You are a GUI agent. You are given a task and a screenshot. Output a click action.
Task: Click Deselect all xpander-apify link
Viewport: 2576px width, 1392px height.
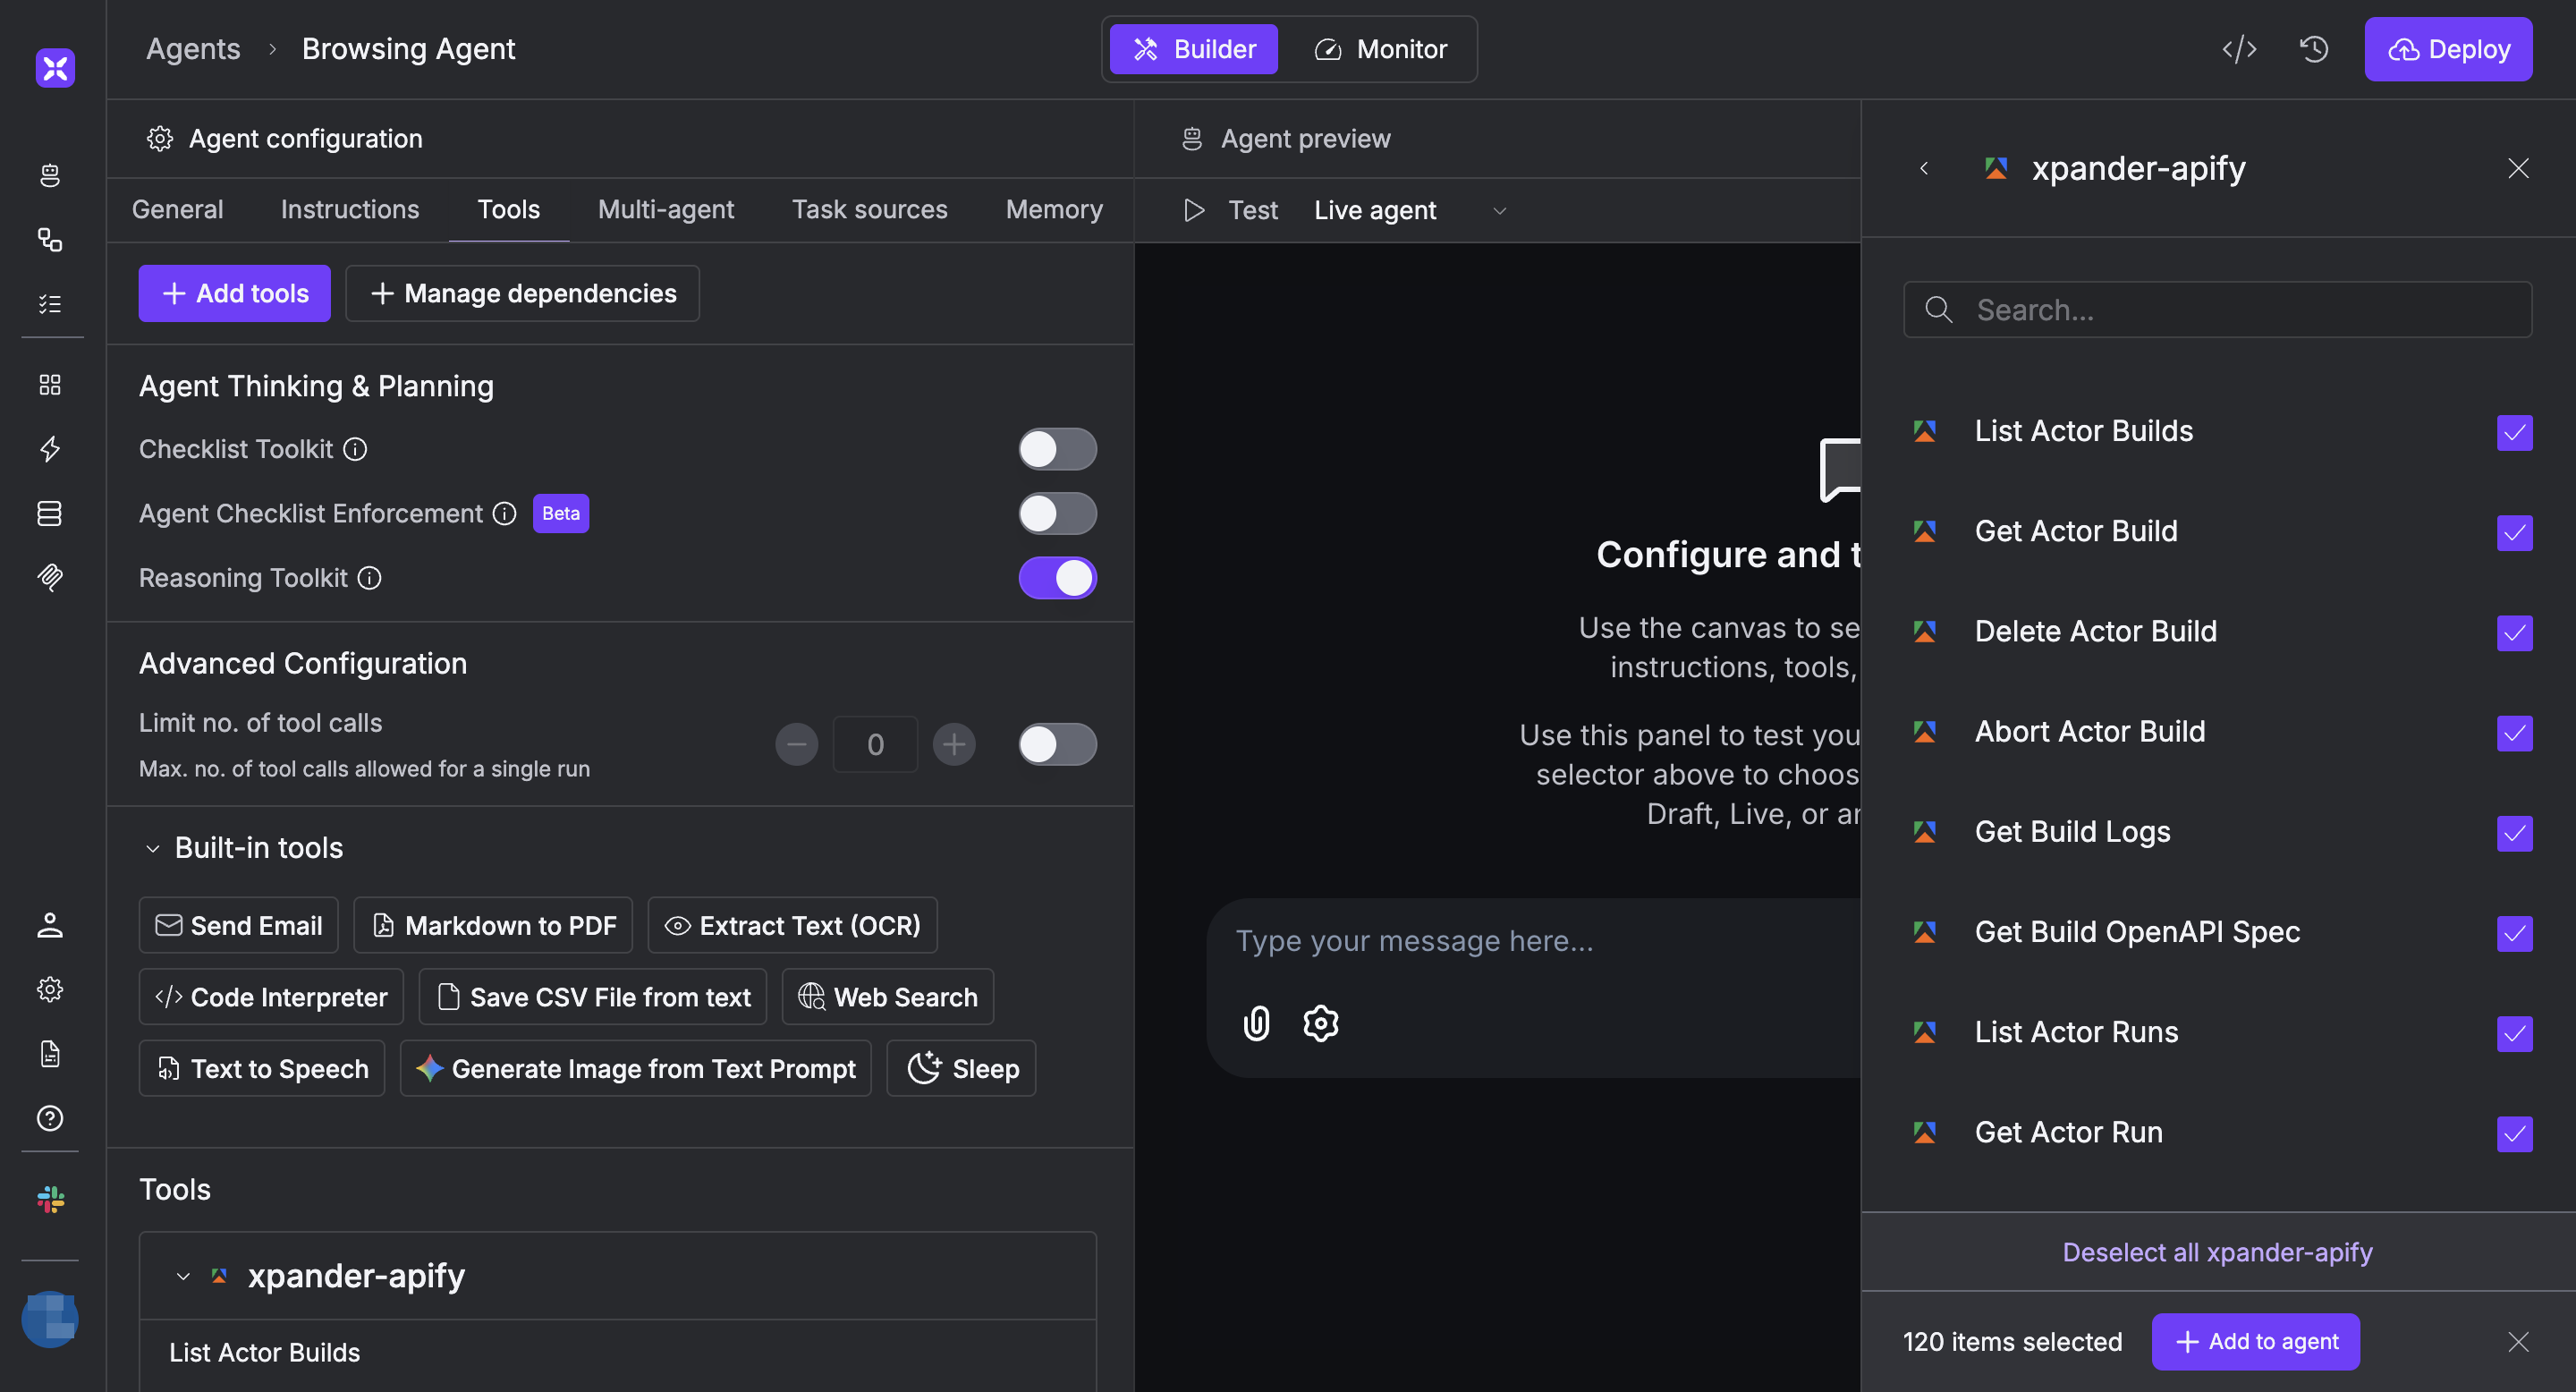pyautogui.click(x=2217, y=1252)
